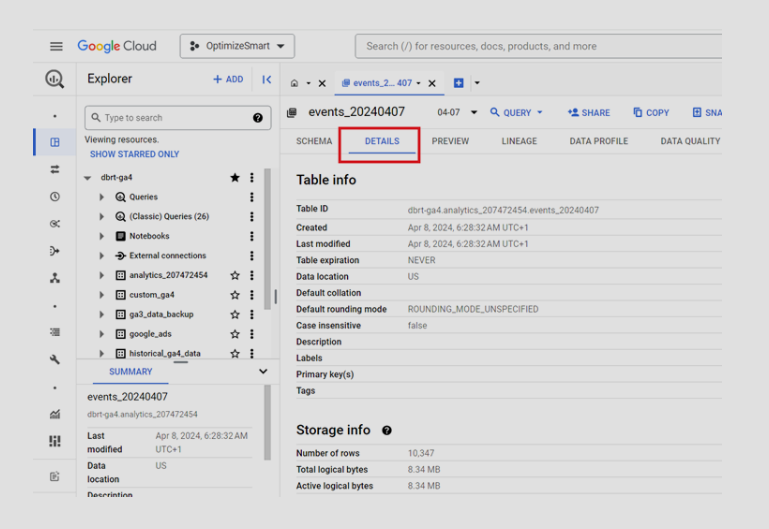Screen dimensions: 769x529
Task: Unstar the dbrt-ga4 project
Action: (235, 177)
